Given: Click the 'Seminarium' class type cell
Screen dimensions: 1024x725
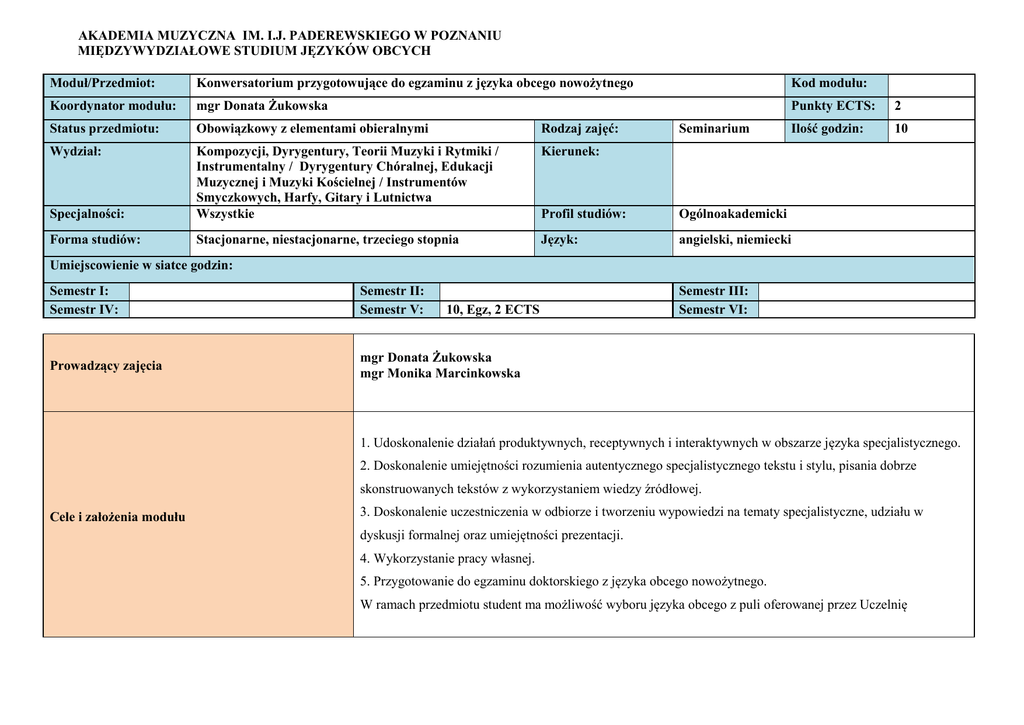Looking at the screenshot, I should 713,129.
